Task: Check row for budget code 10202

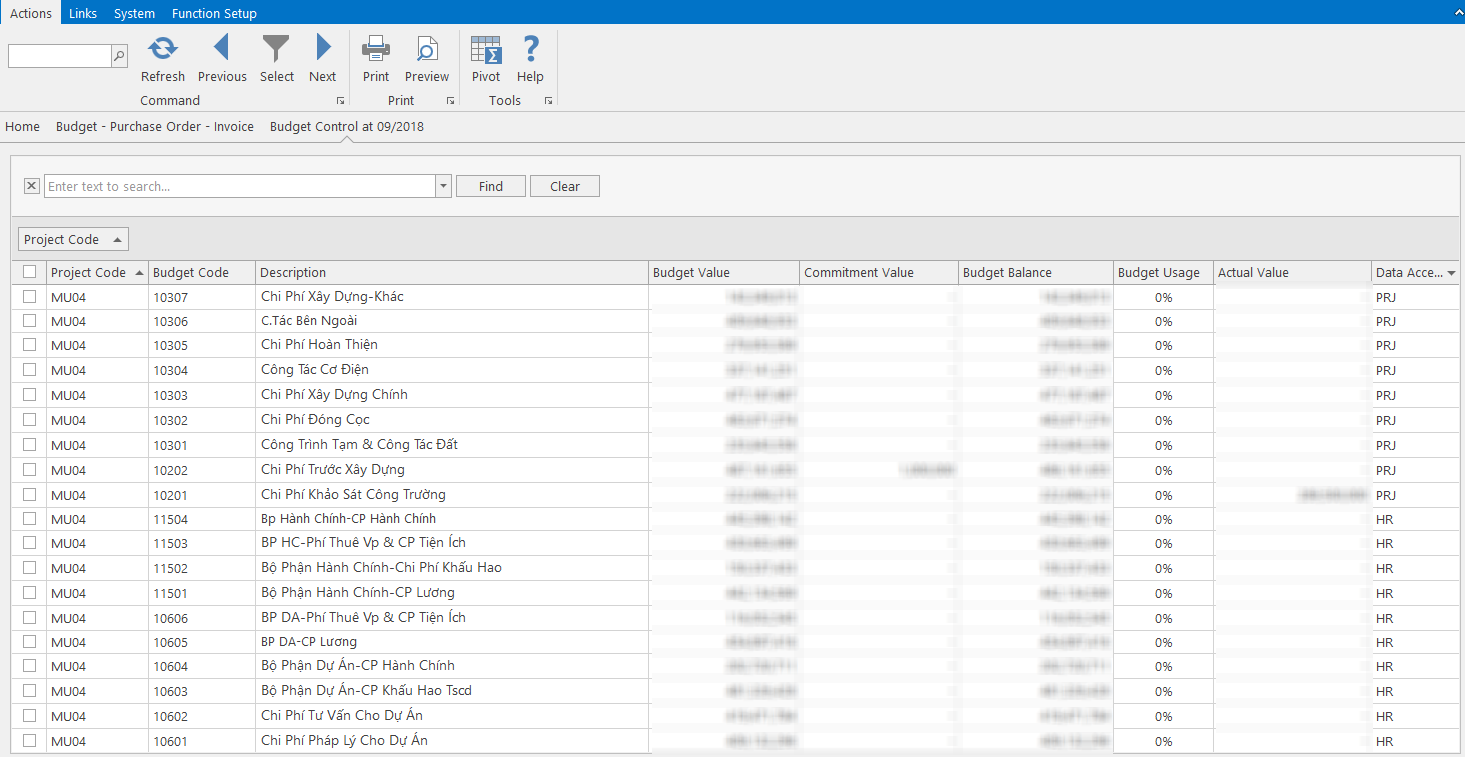Action: coord(29,469)
